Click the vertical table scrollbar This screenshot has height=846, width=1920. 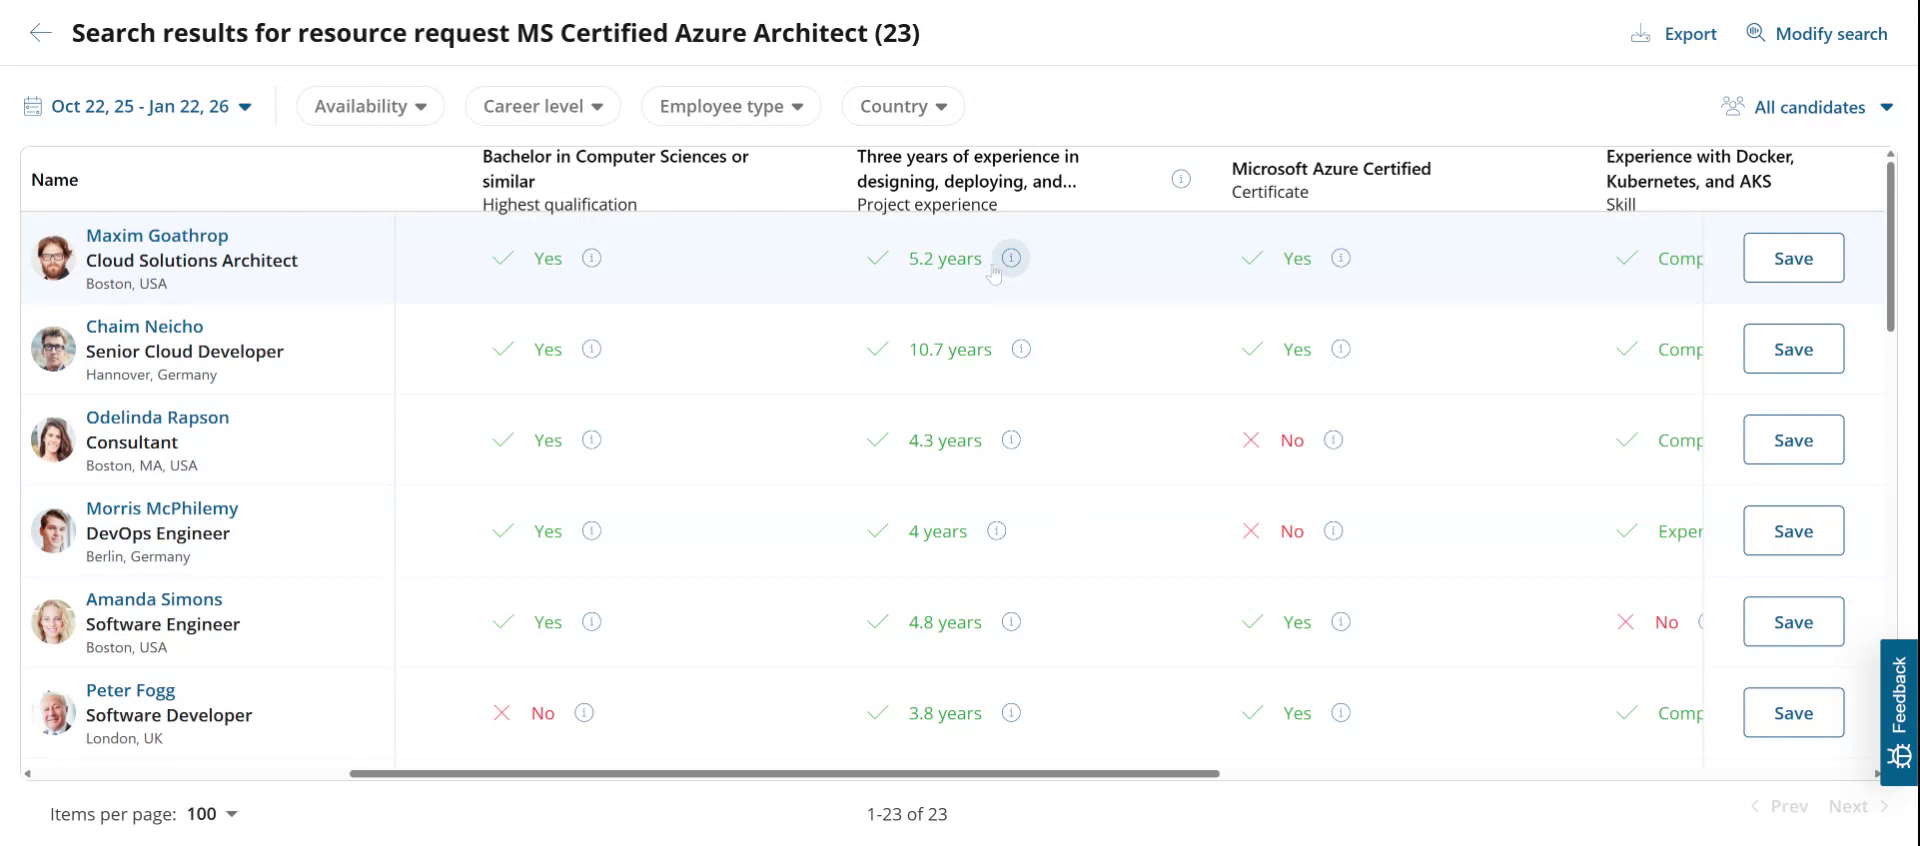(1890, 245)
